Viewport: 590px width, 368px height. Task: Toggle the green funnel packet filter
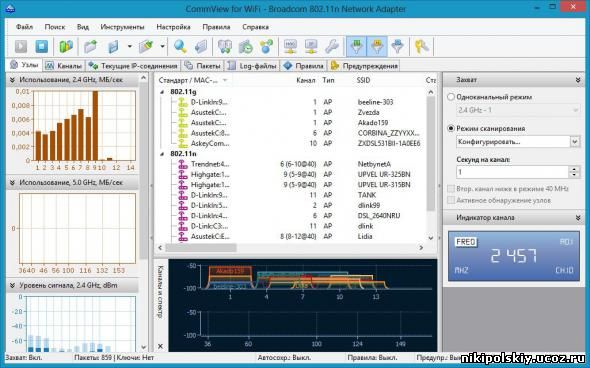[356, 46]
